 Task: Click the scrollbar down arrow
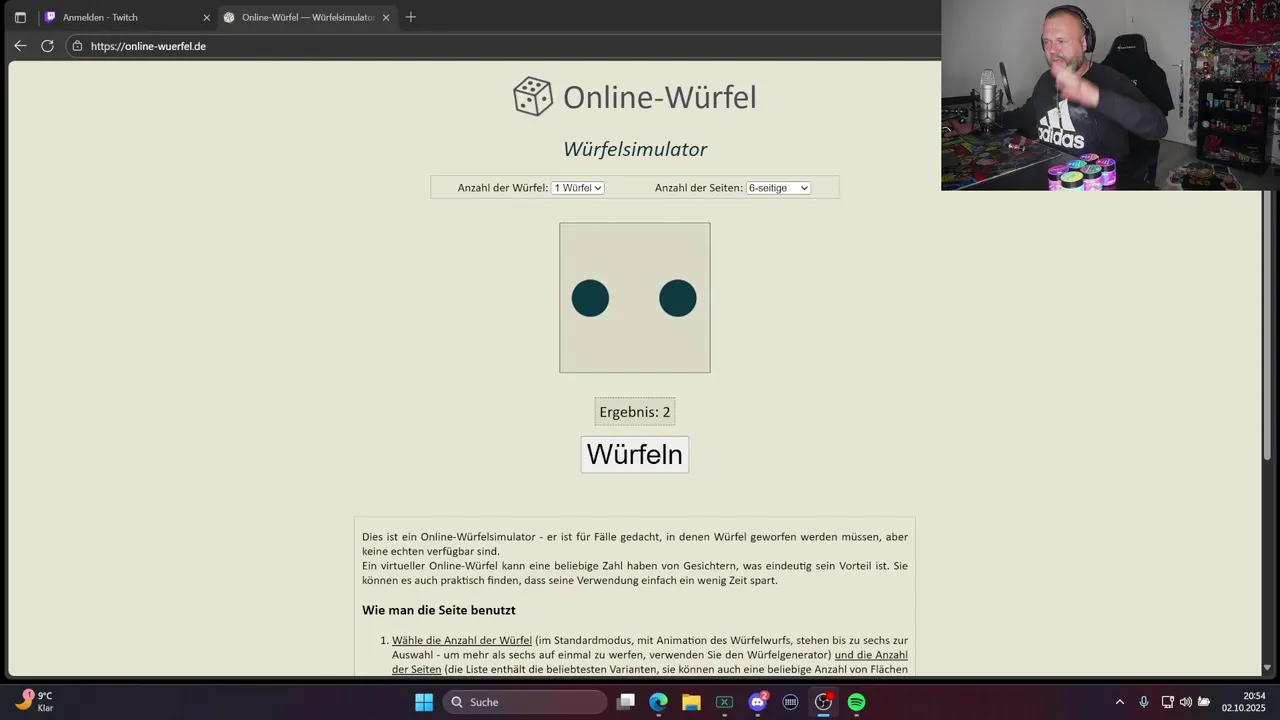[1267, 667]
